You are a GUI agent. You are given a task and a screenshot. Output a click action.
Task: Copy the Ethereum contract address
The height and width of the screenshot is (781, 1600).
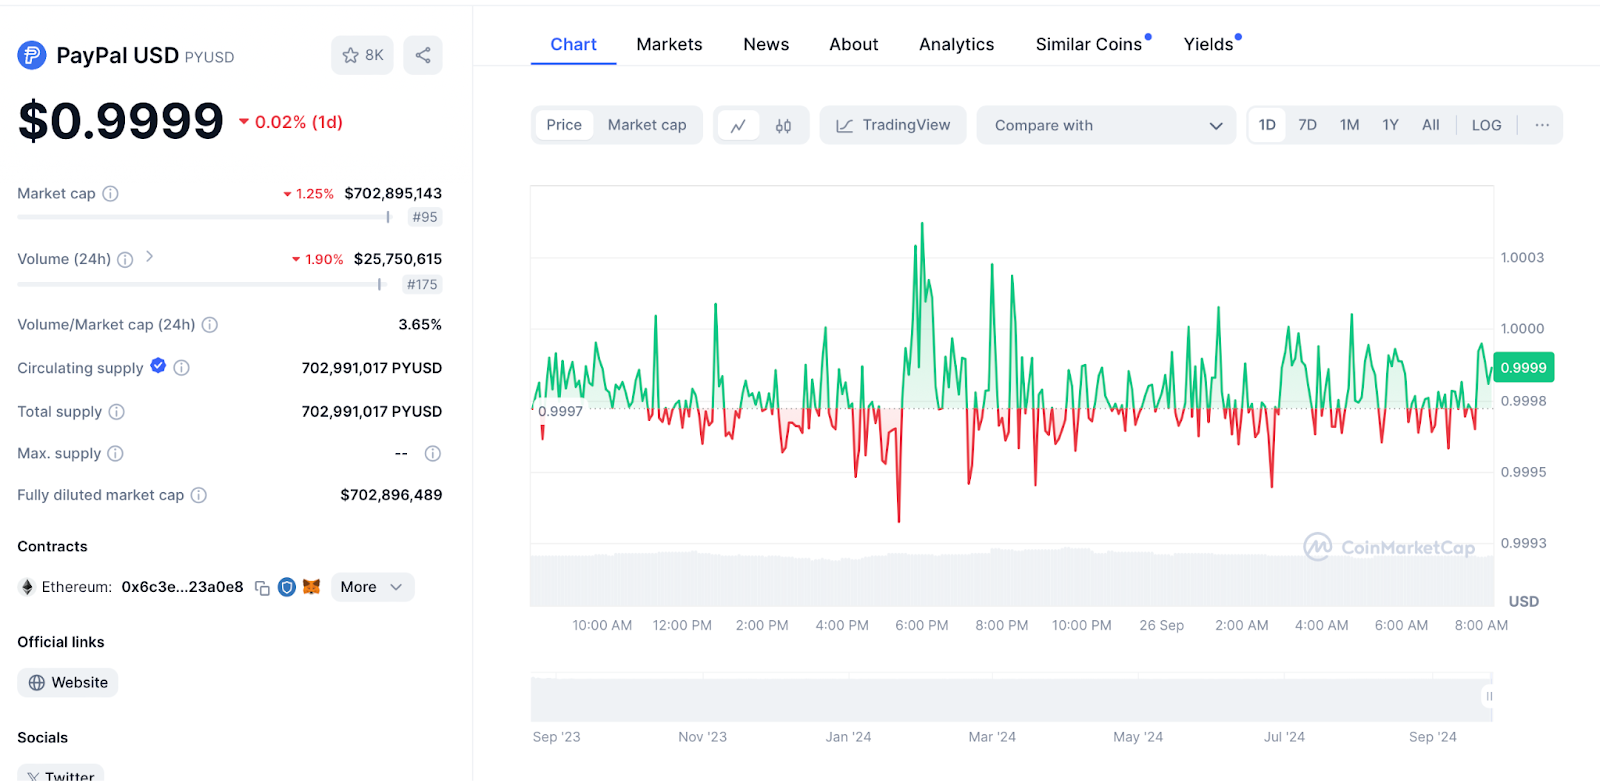pyautogui.click(x=262, y=588)
